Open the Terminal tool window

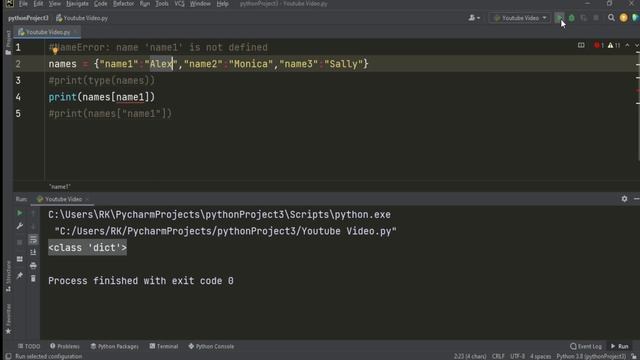[163, 346]
